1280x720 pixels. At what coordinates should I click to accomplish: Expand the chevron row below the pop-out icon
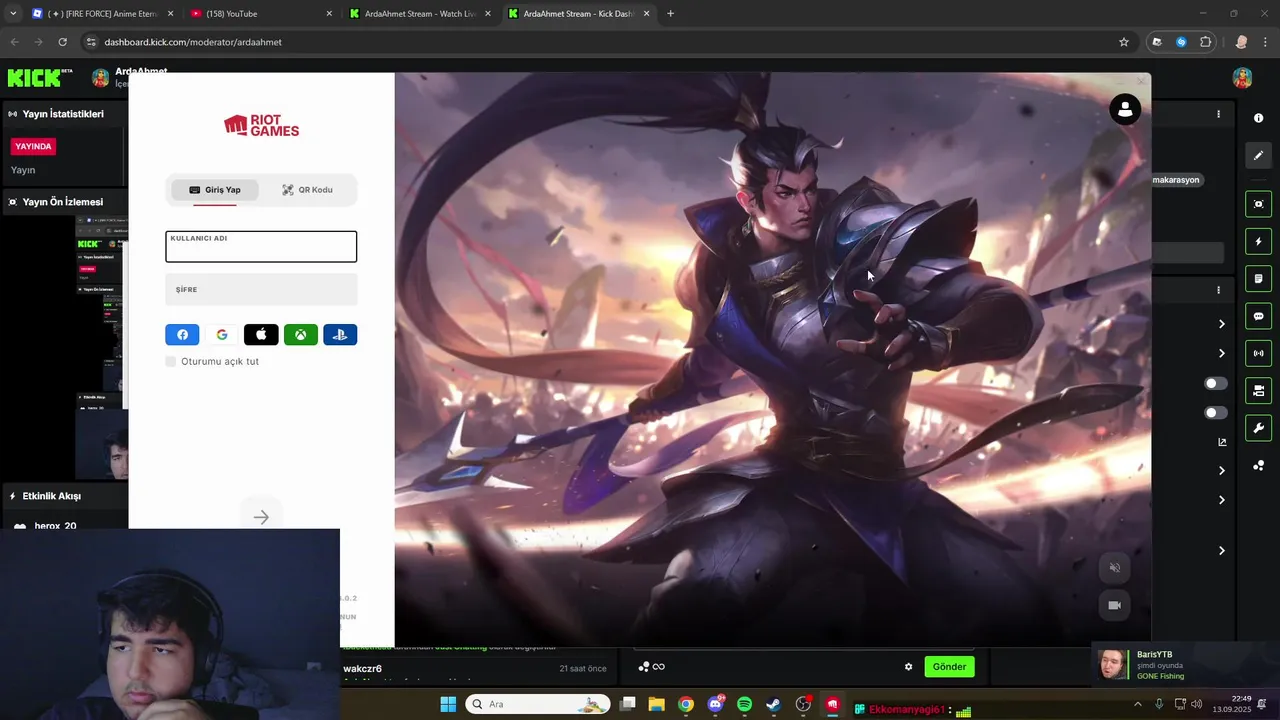pos(1221,470)
